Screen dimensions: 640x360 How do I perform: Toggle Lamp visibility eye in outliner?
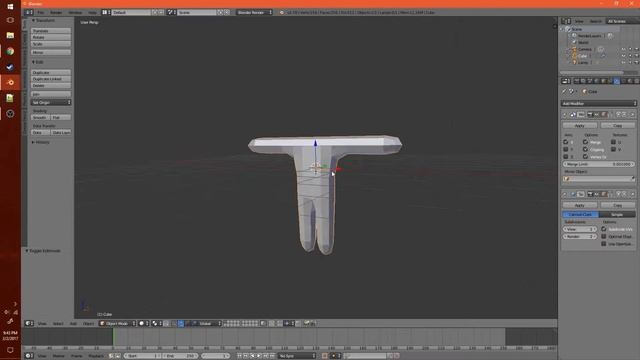click(x=623, y=62)
